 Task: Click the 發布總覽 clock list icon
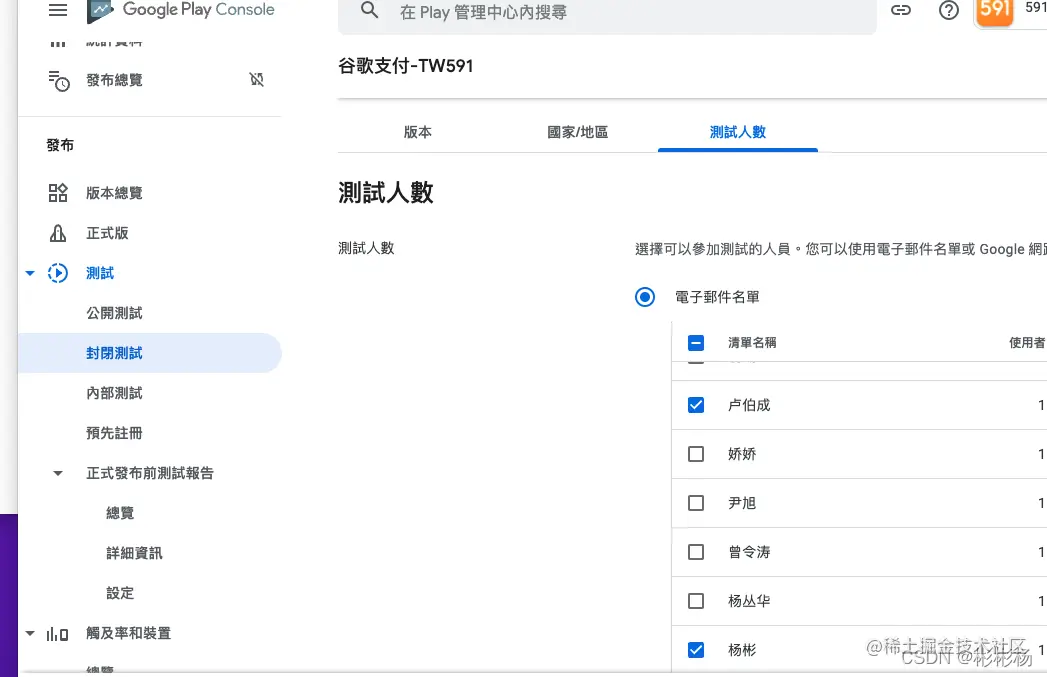[59, 81]
